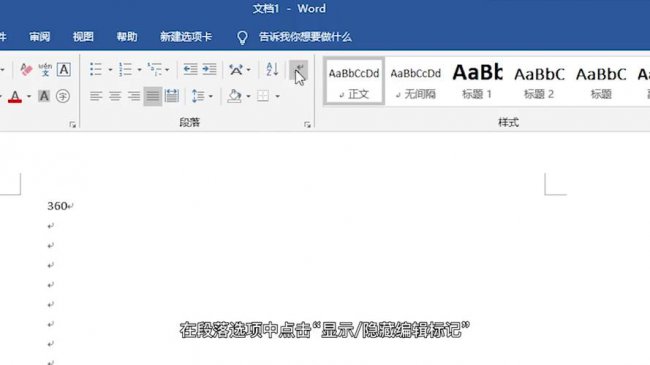
Task: Open the Font dialog launcher
Action: [73, 124]
